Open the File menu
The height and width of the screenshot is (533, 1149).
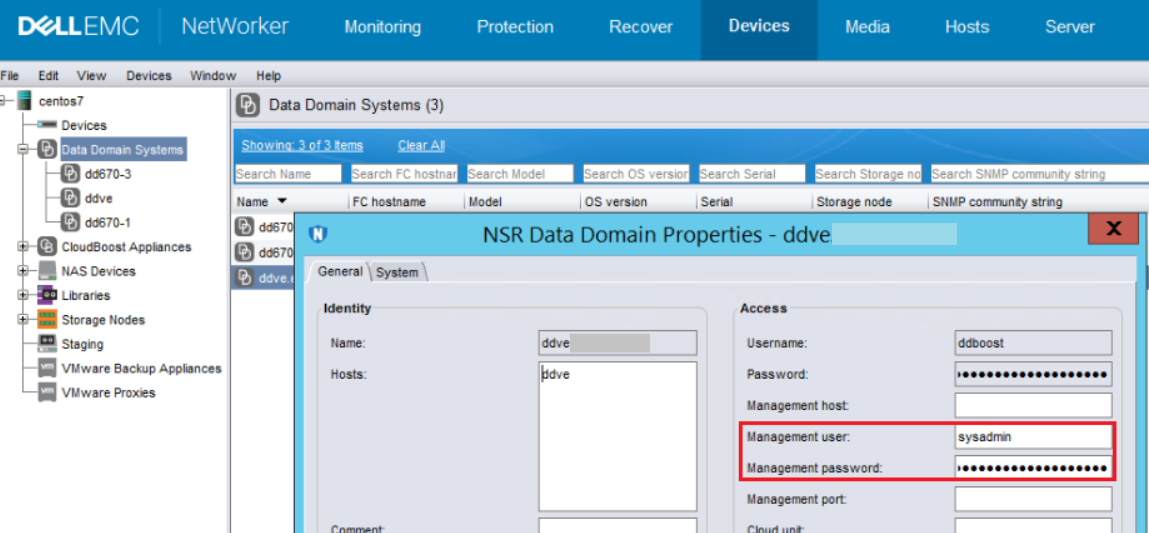pyautogui.click(x=9, y=76)
